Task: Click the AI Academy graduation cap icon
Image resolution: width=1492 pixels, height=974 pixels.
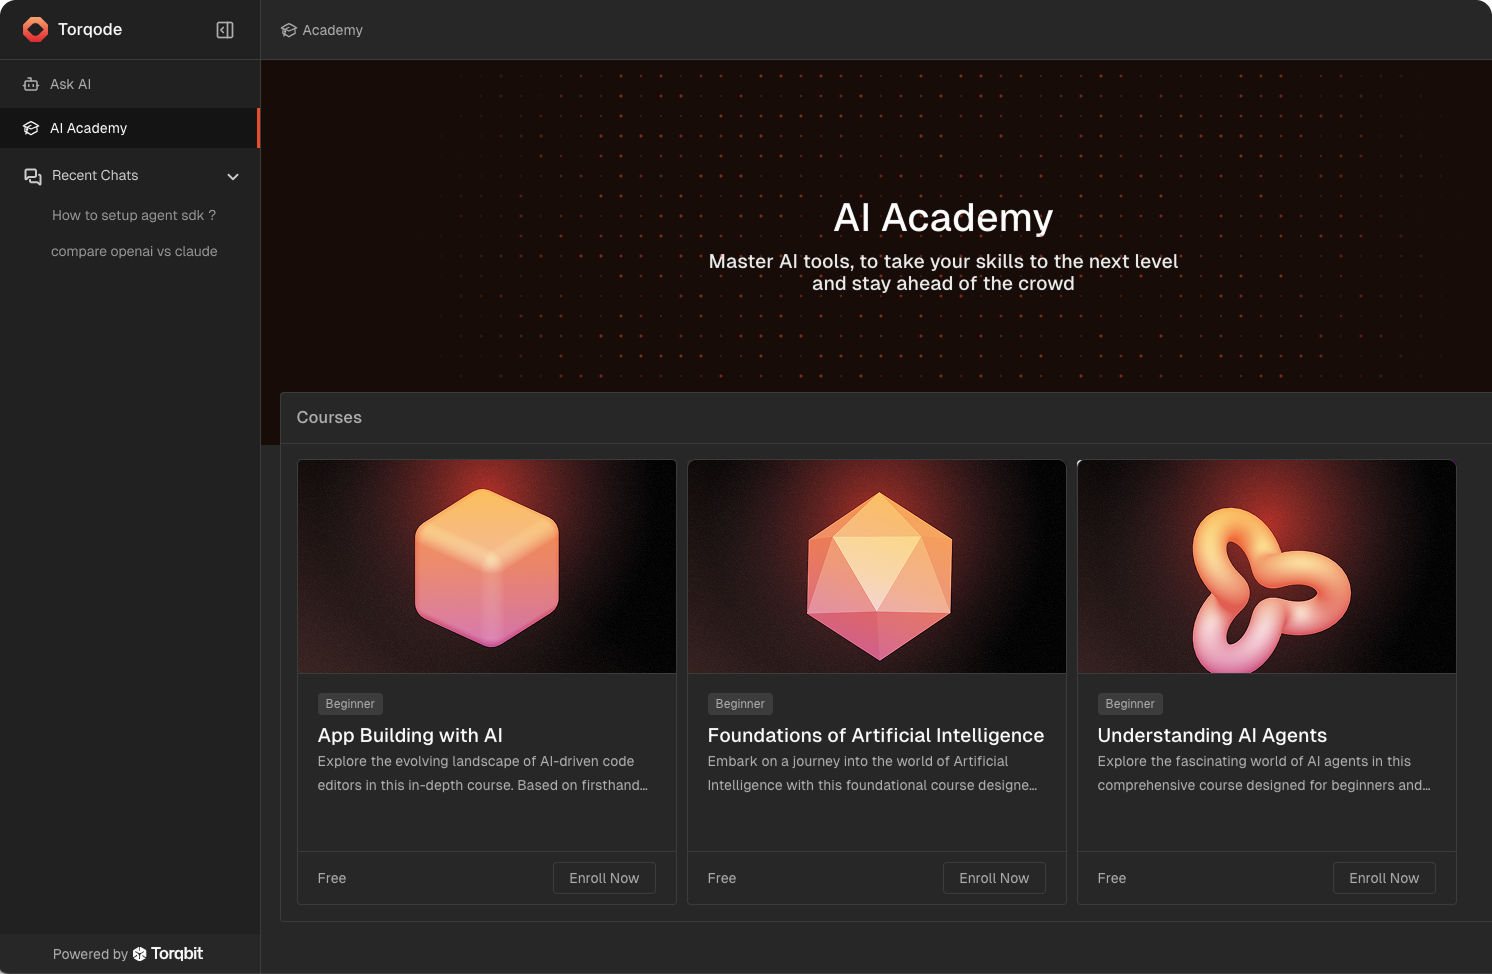Action: [x=31, y=128]
